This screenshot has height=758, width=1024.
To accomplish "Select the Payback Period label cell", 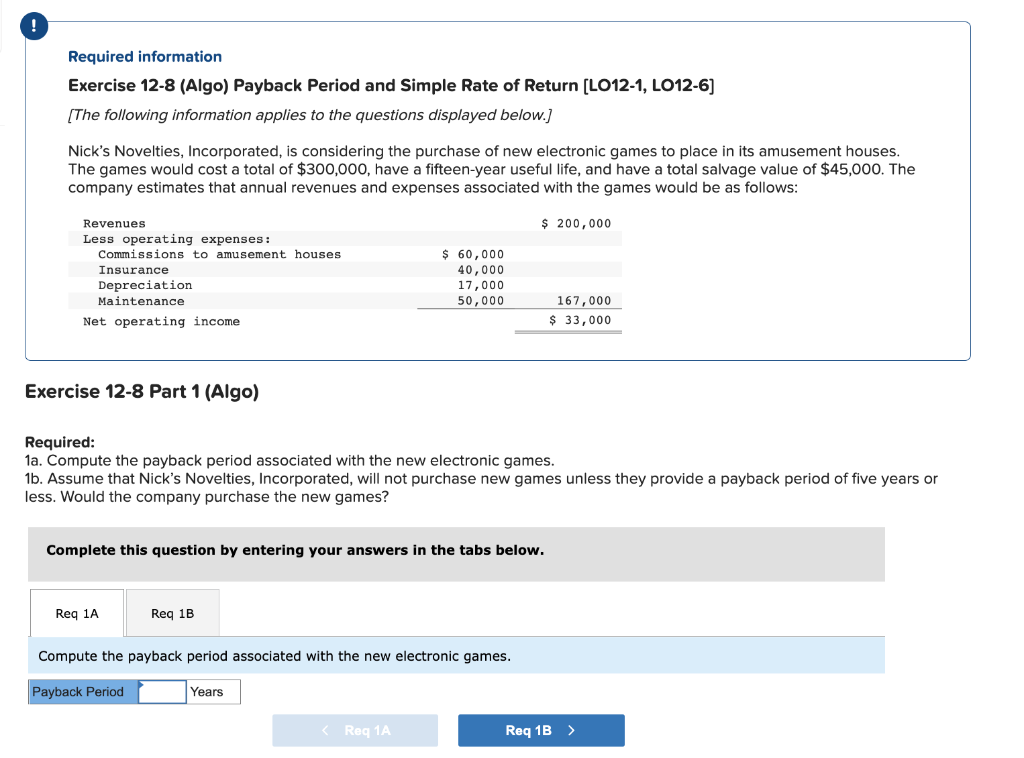I will coord(83,691).
